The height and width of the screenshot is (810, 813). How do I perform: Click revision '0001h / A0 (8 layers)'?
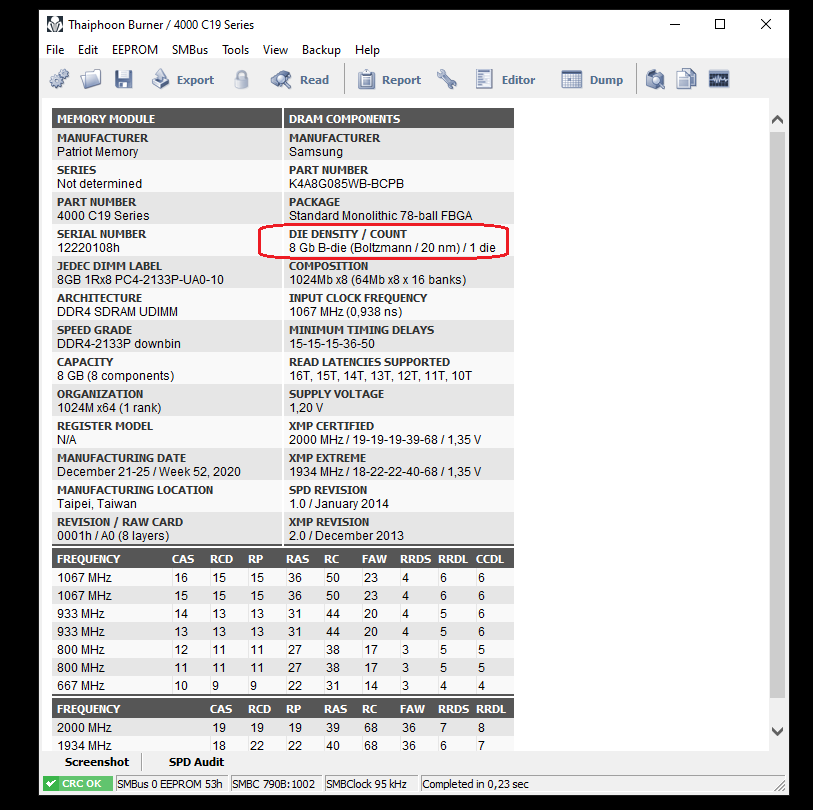(x=113, y=536)
